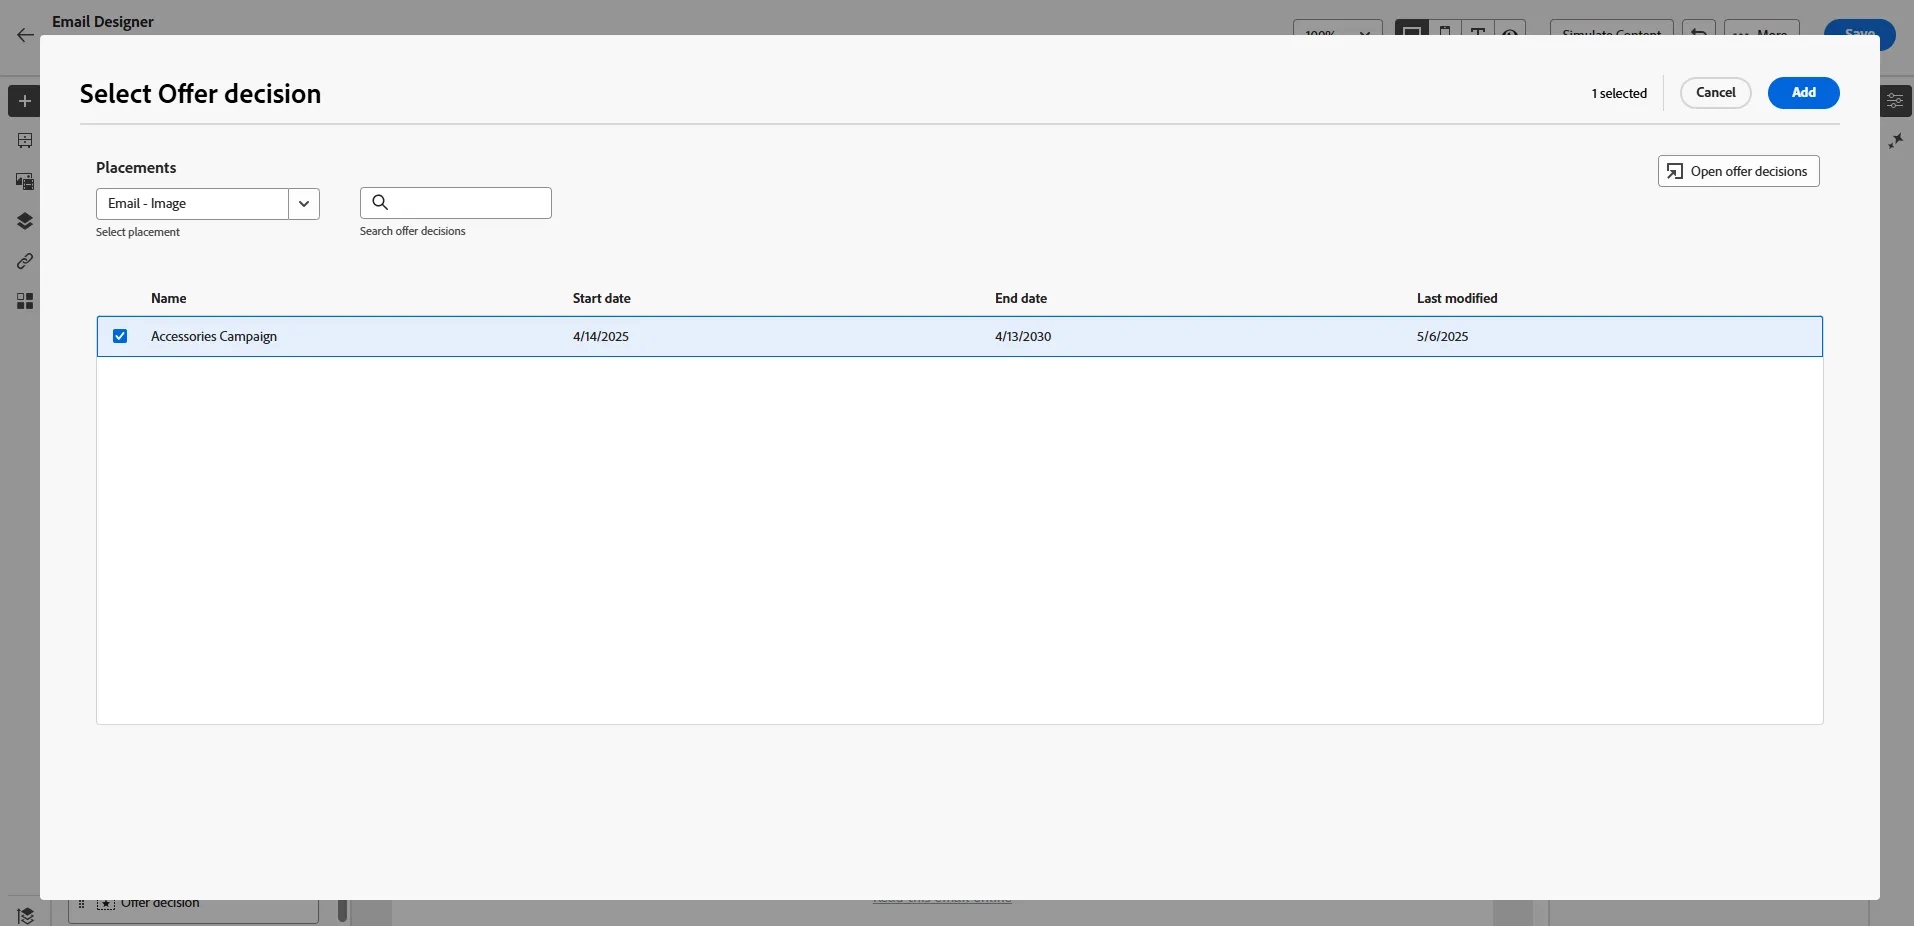This screenshot has width=1914, height=926.
Task: Click inside the Search offer decisions field
Action: pyautogui.click(x=456, y=203)
